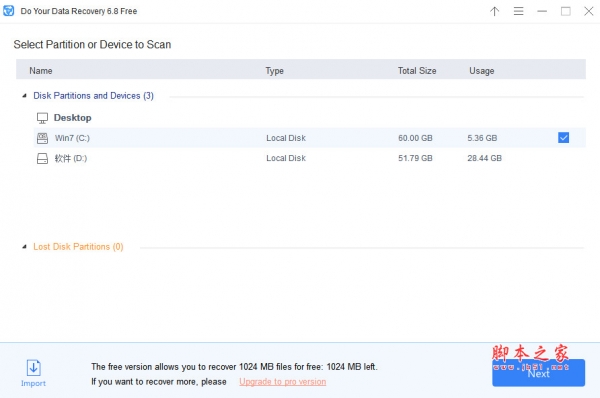The image size is (600, 398).
Task: Open the hamburger menu in title bar
Action: click(x=518, y=11)
